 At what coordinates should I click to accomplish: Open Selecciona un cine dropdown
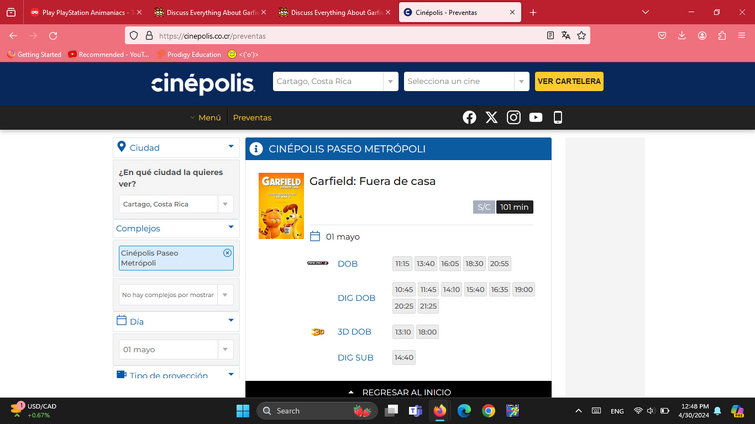466,81
